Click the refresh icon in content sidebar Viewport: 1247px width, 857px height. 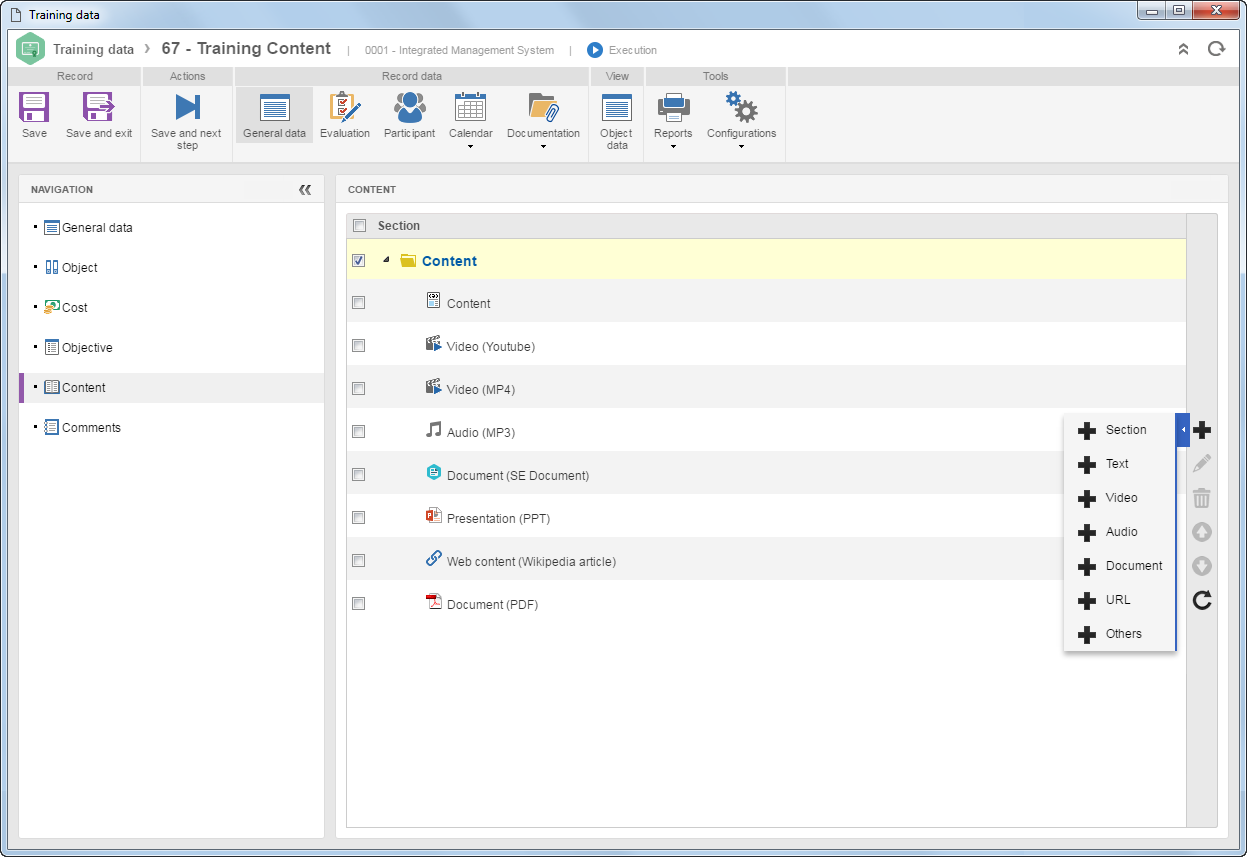tap(1202, 600)
